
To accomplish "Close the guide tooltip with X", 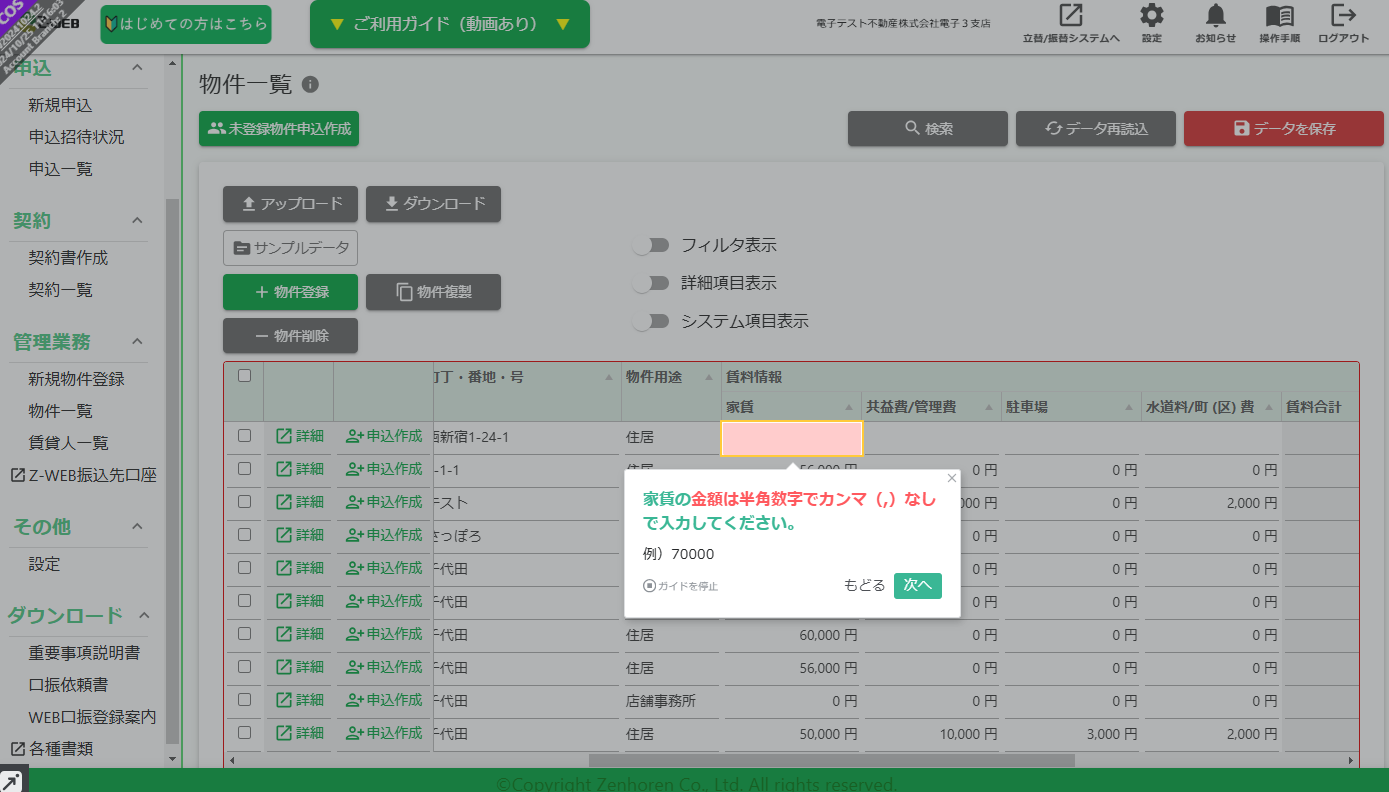I will coord(951,478).
